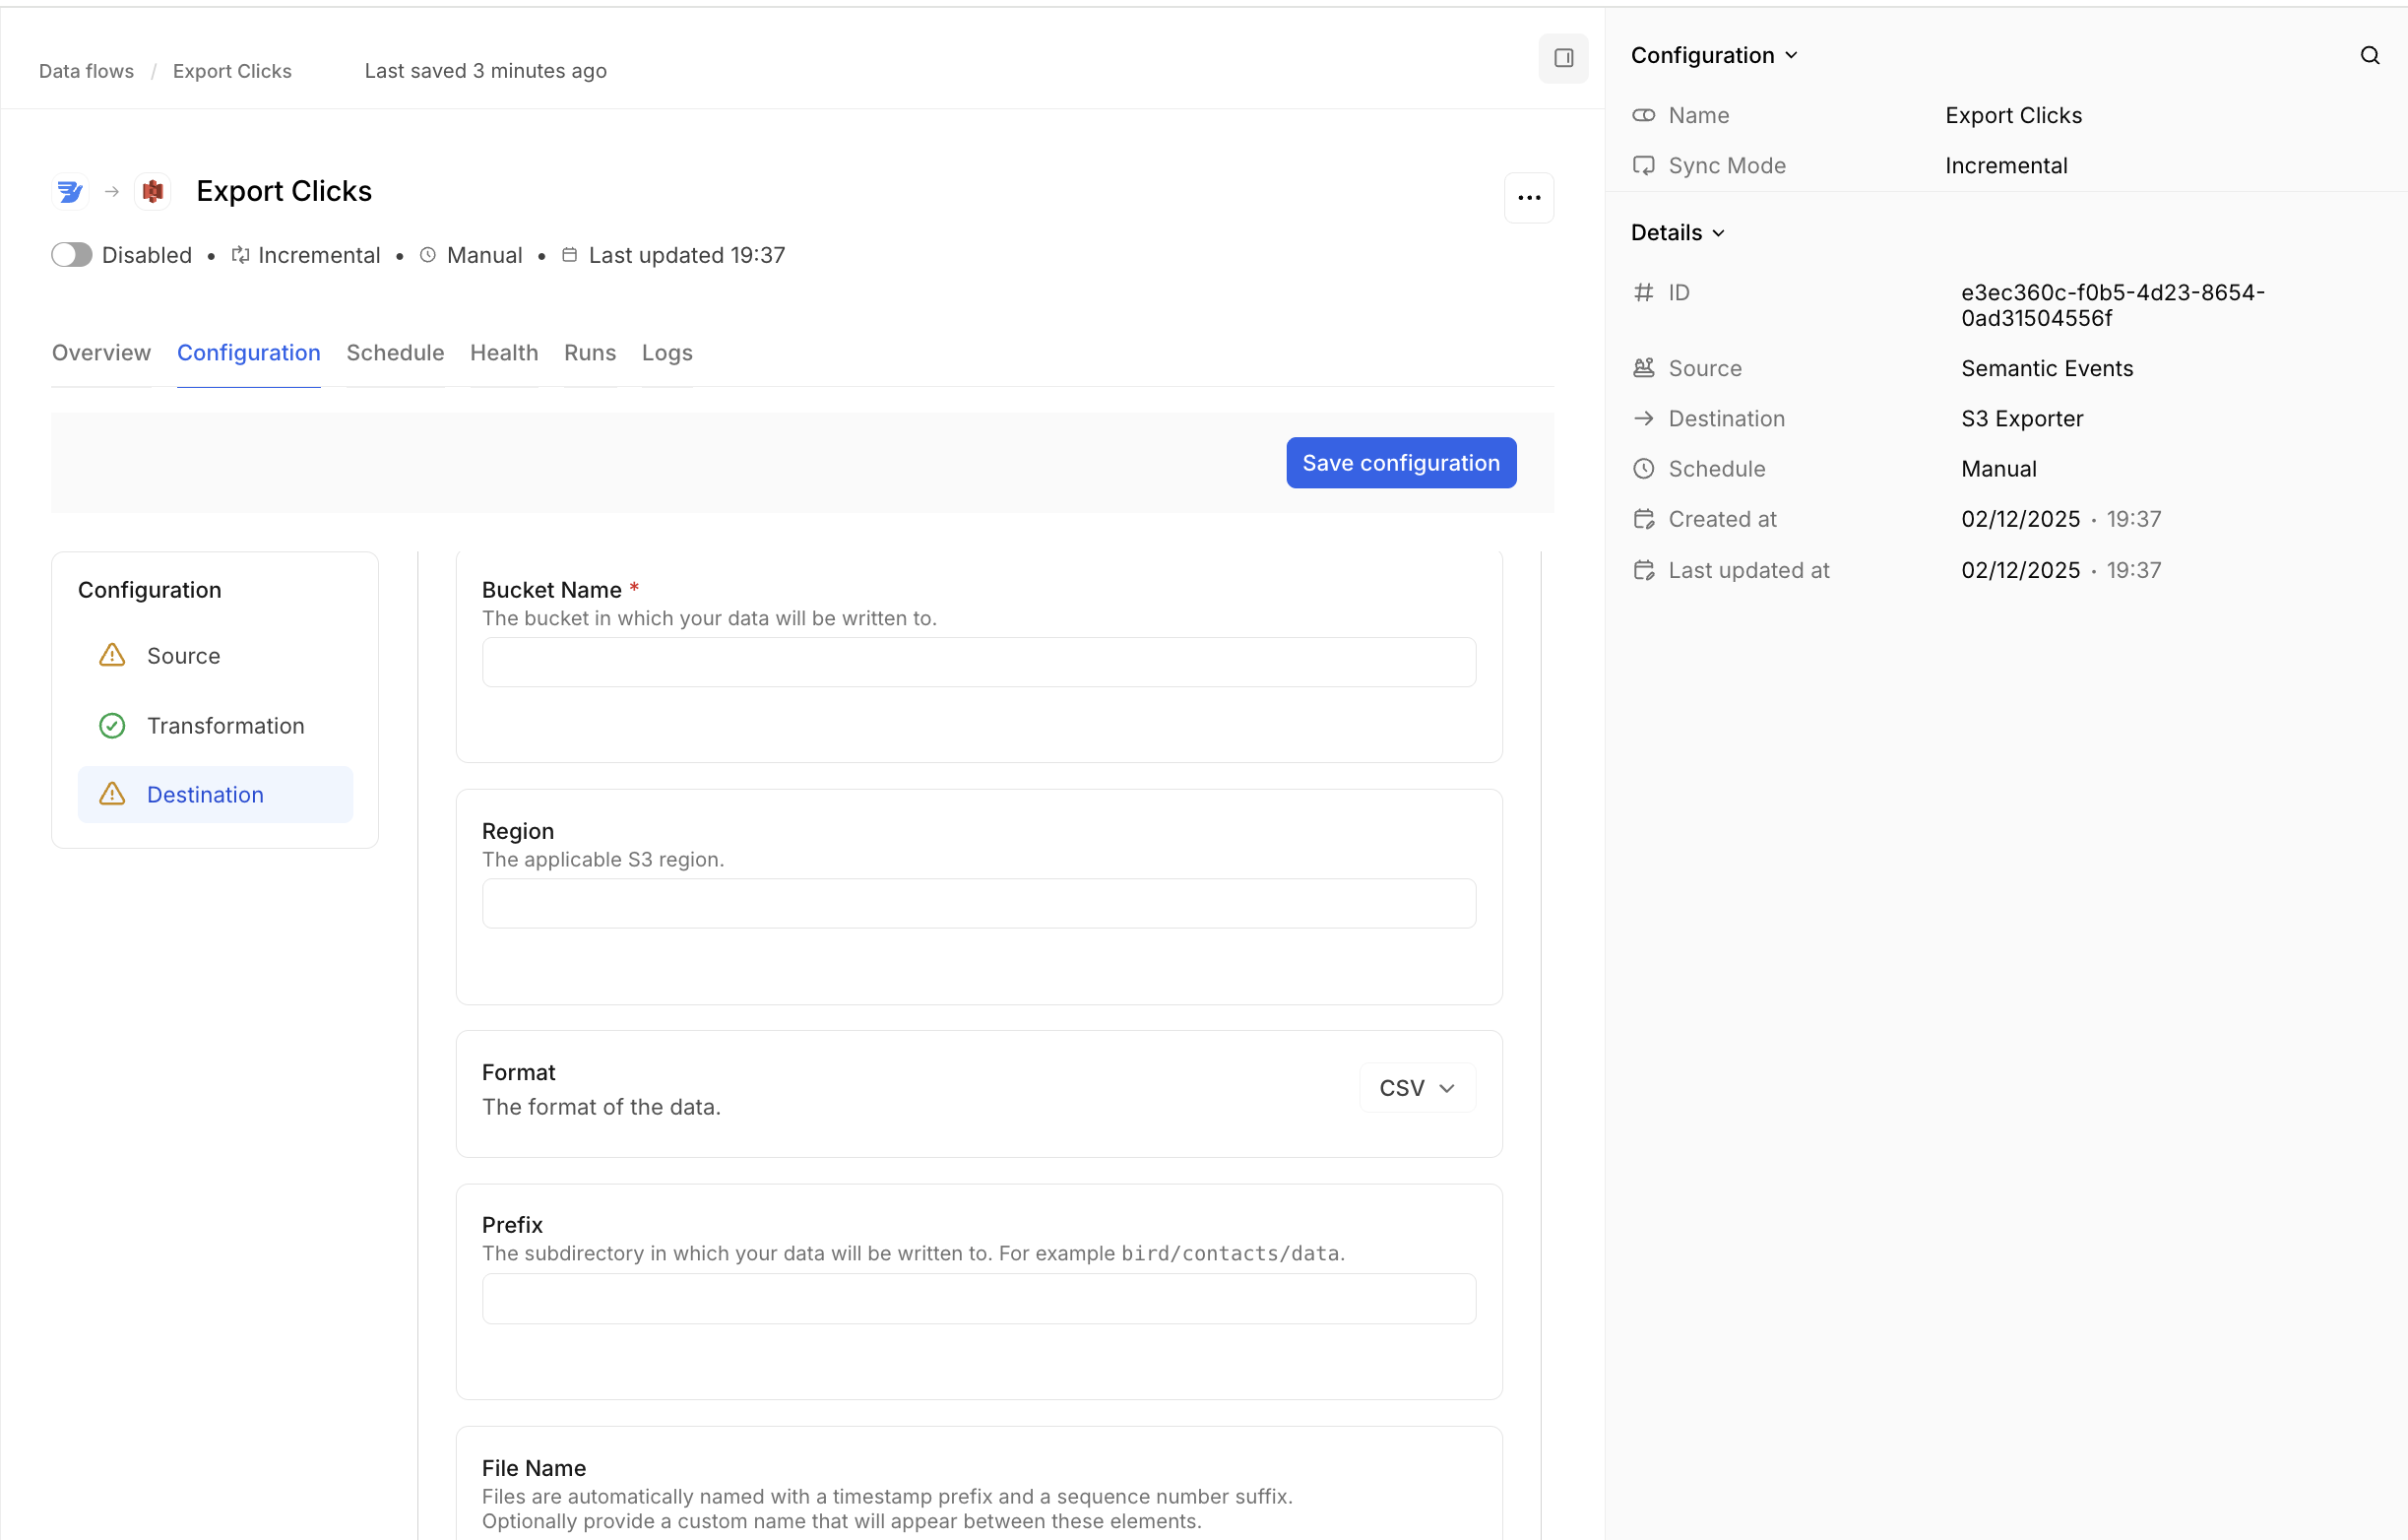Click the Destination warning triangle icon

coord(112,794)
